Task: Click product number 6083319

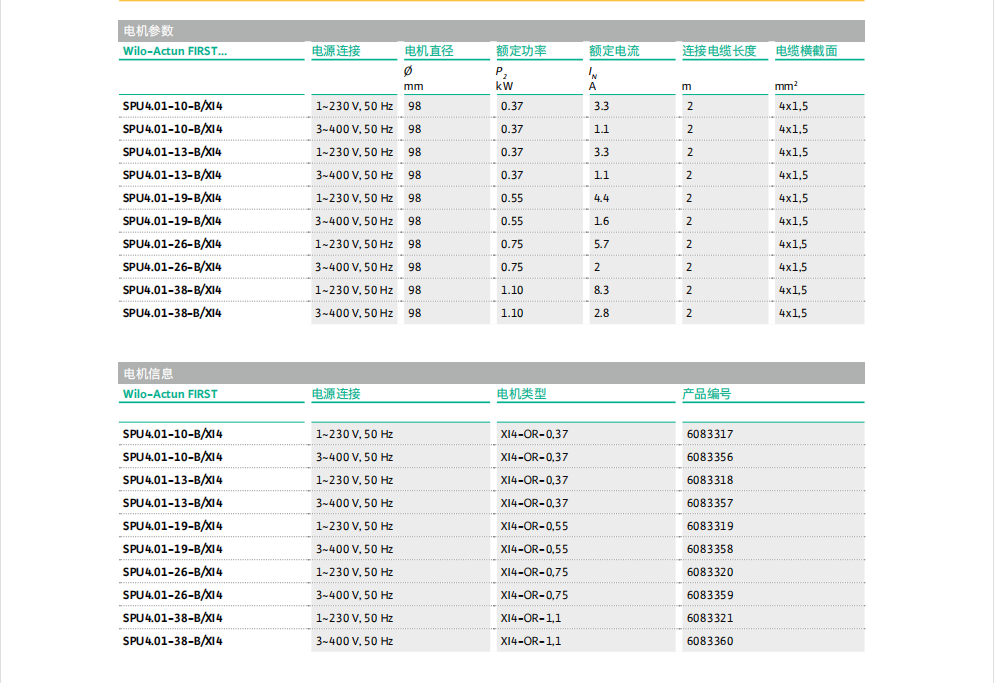Action: pos(710,526)
